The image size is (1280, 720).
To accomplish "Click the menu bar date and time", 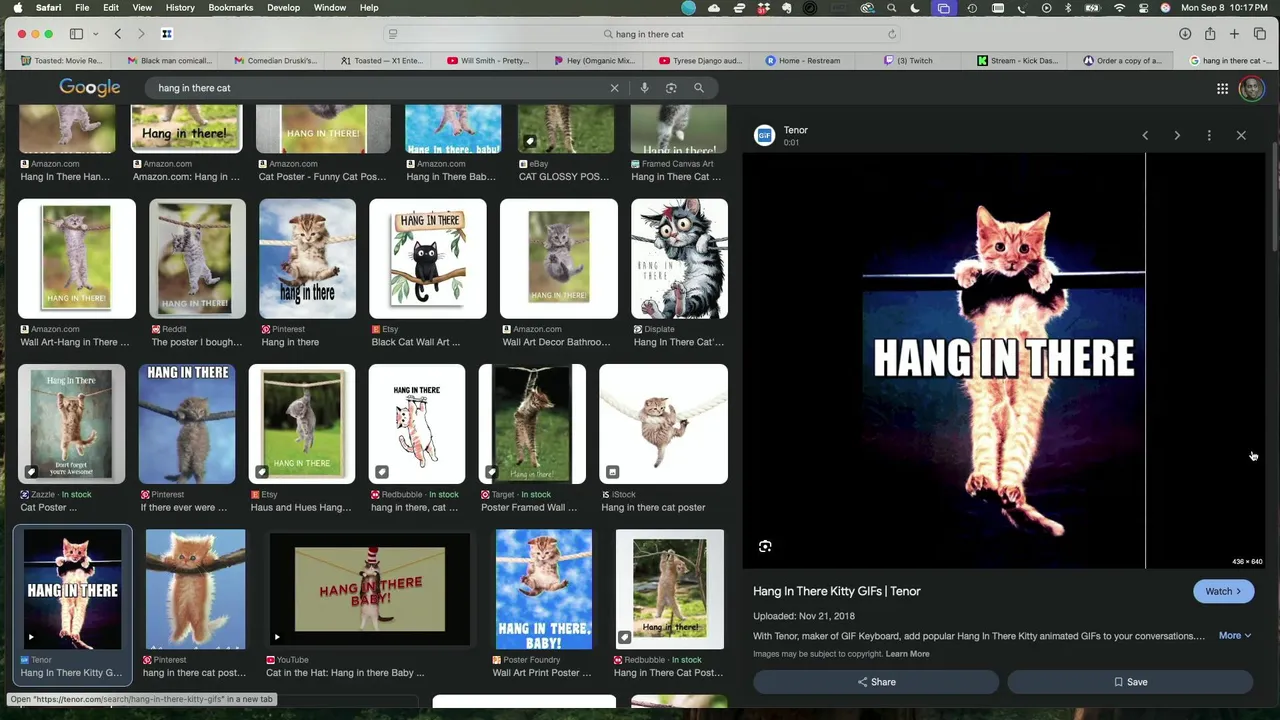I will [x=1224, y=8].
